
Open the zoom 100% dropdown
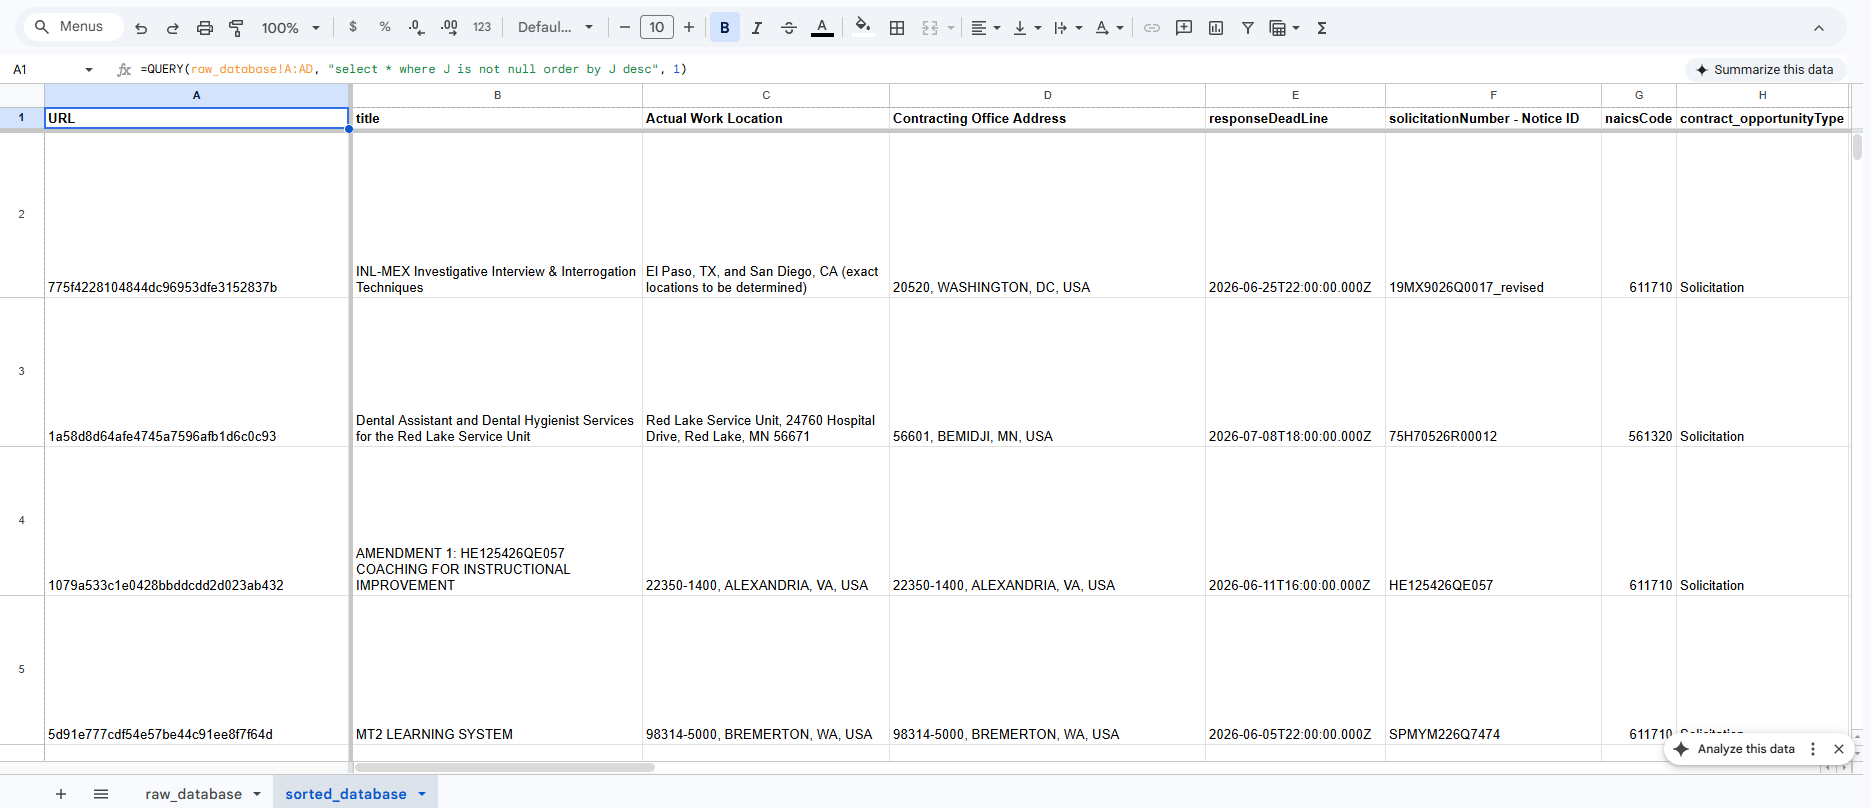(x=290, y=28)
